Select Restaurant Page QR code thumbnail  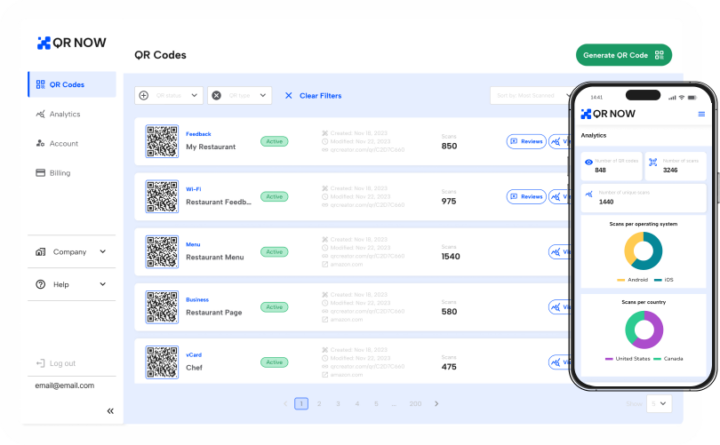[162, 307]
